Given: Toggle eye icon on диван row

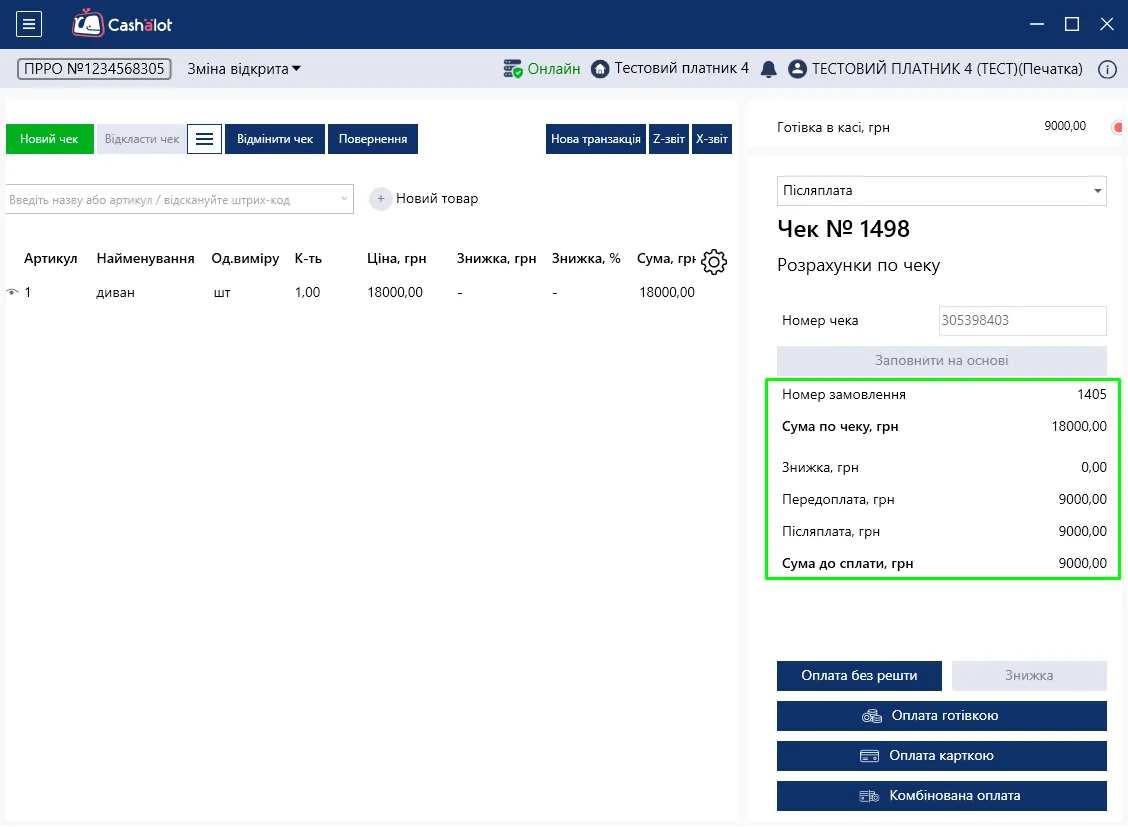Looking at the screenshot, I should (x=12, y=292).
